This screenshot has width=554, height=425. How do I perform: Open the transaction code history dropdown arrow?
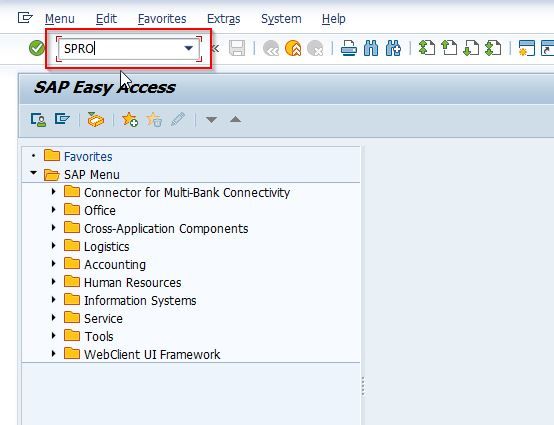189,48
